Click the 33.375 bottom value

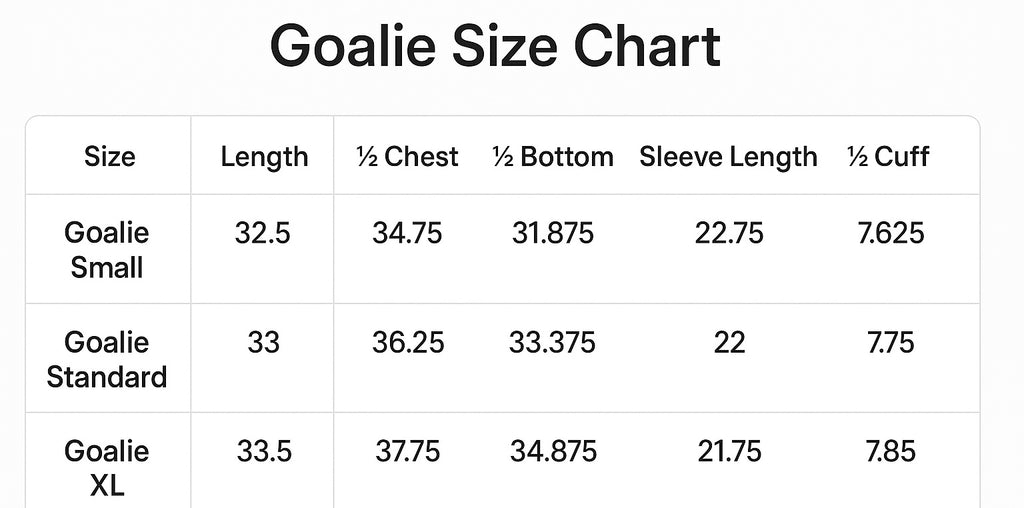coord(552,343)
